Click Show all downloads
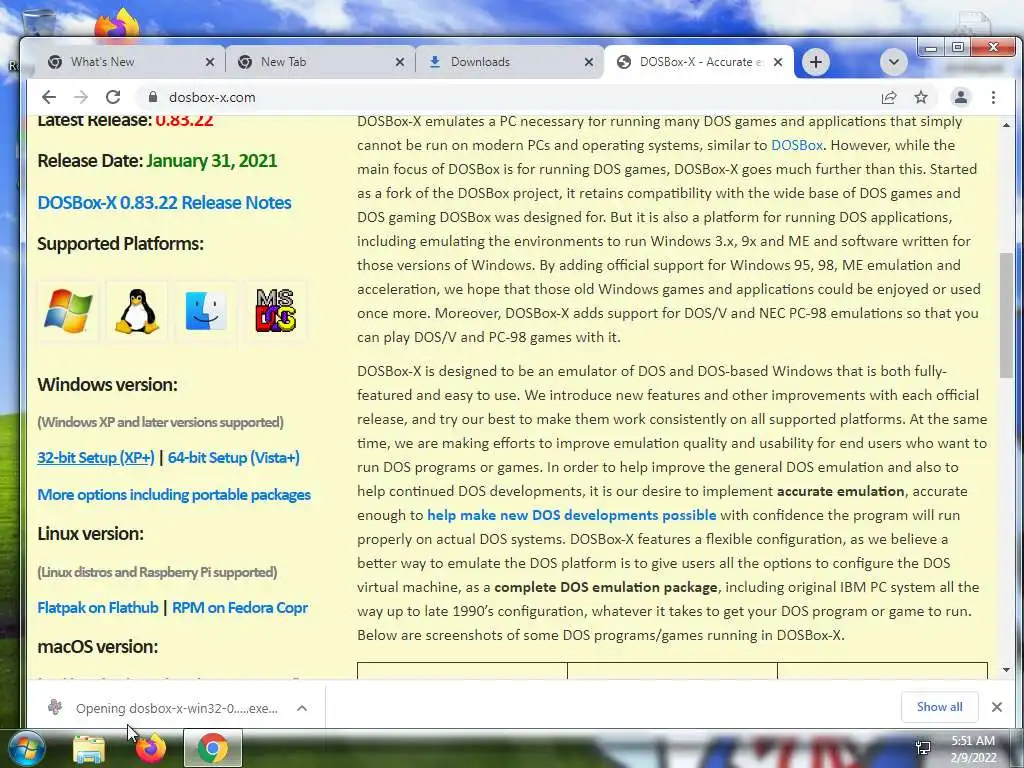The image size is (1024, 768). click(x=939, y=707)
